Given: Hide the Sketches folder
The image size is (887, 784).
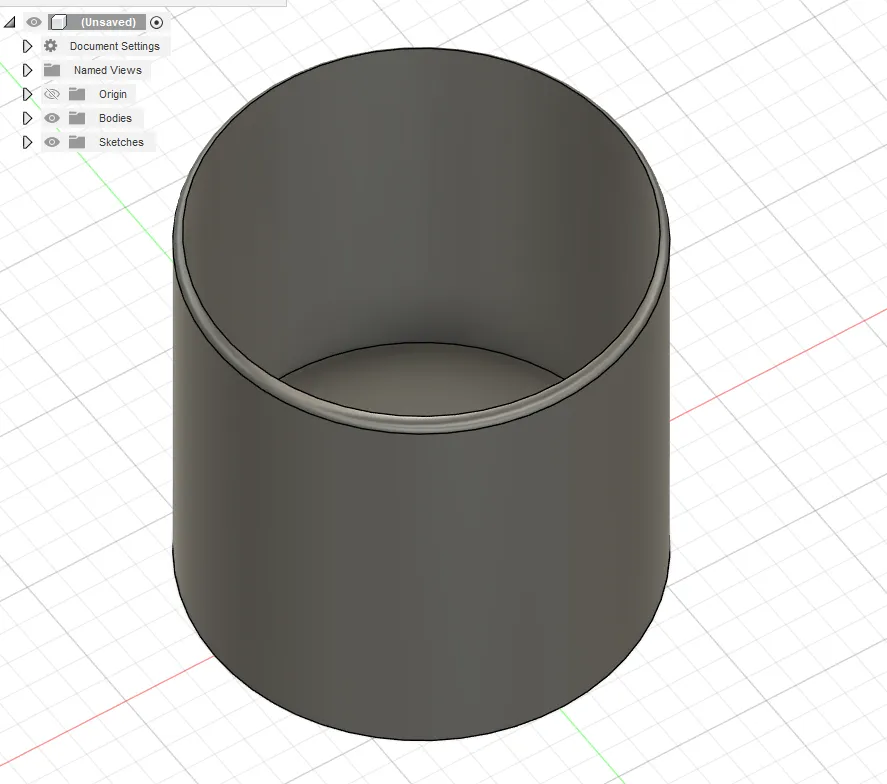Looking at the screenshot, I should 51,142.
